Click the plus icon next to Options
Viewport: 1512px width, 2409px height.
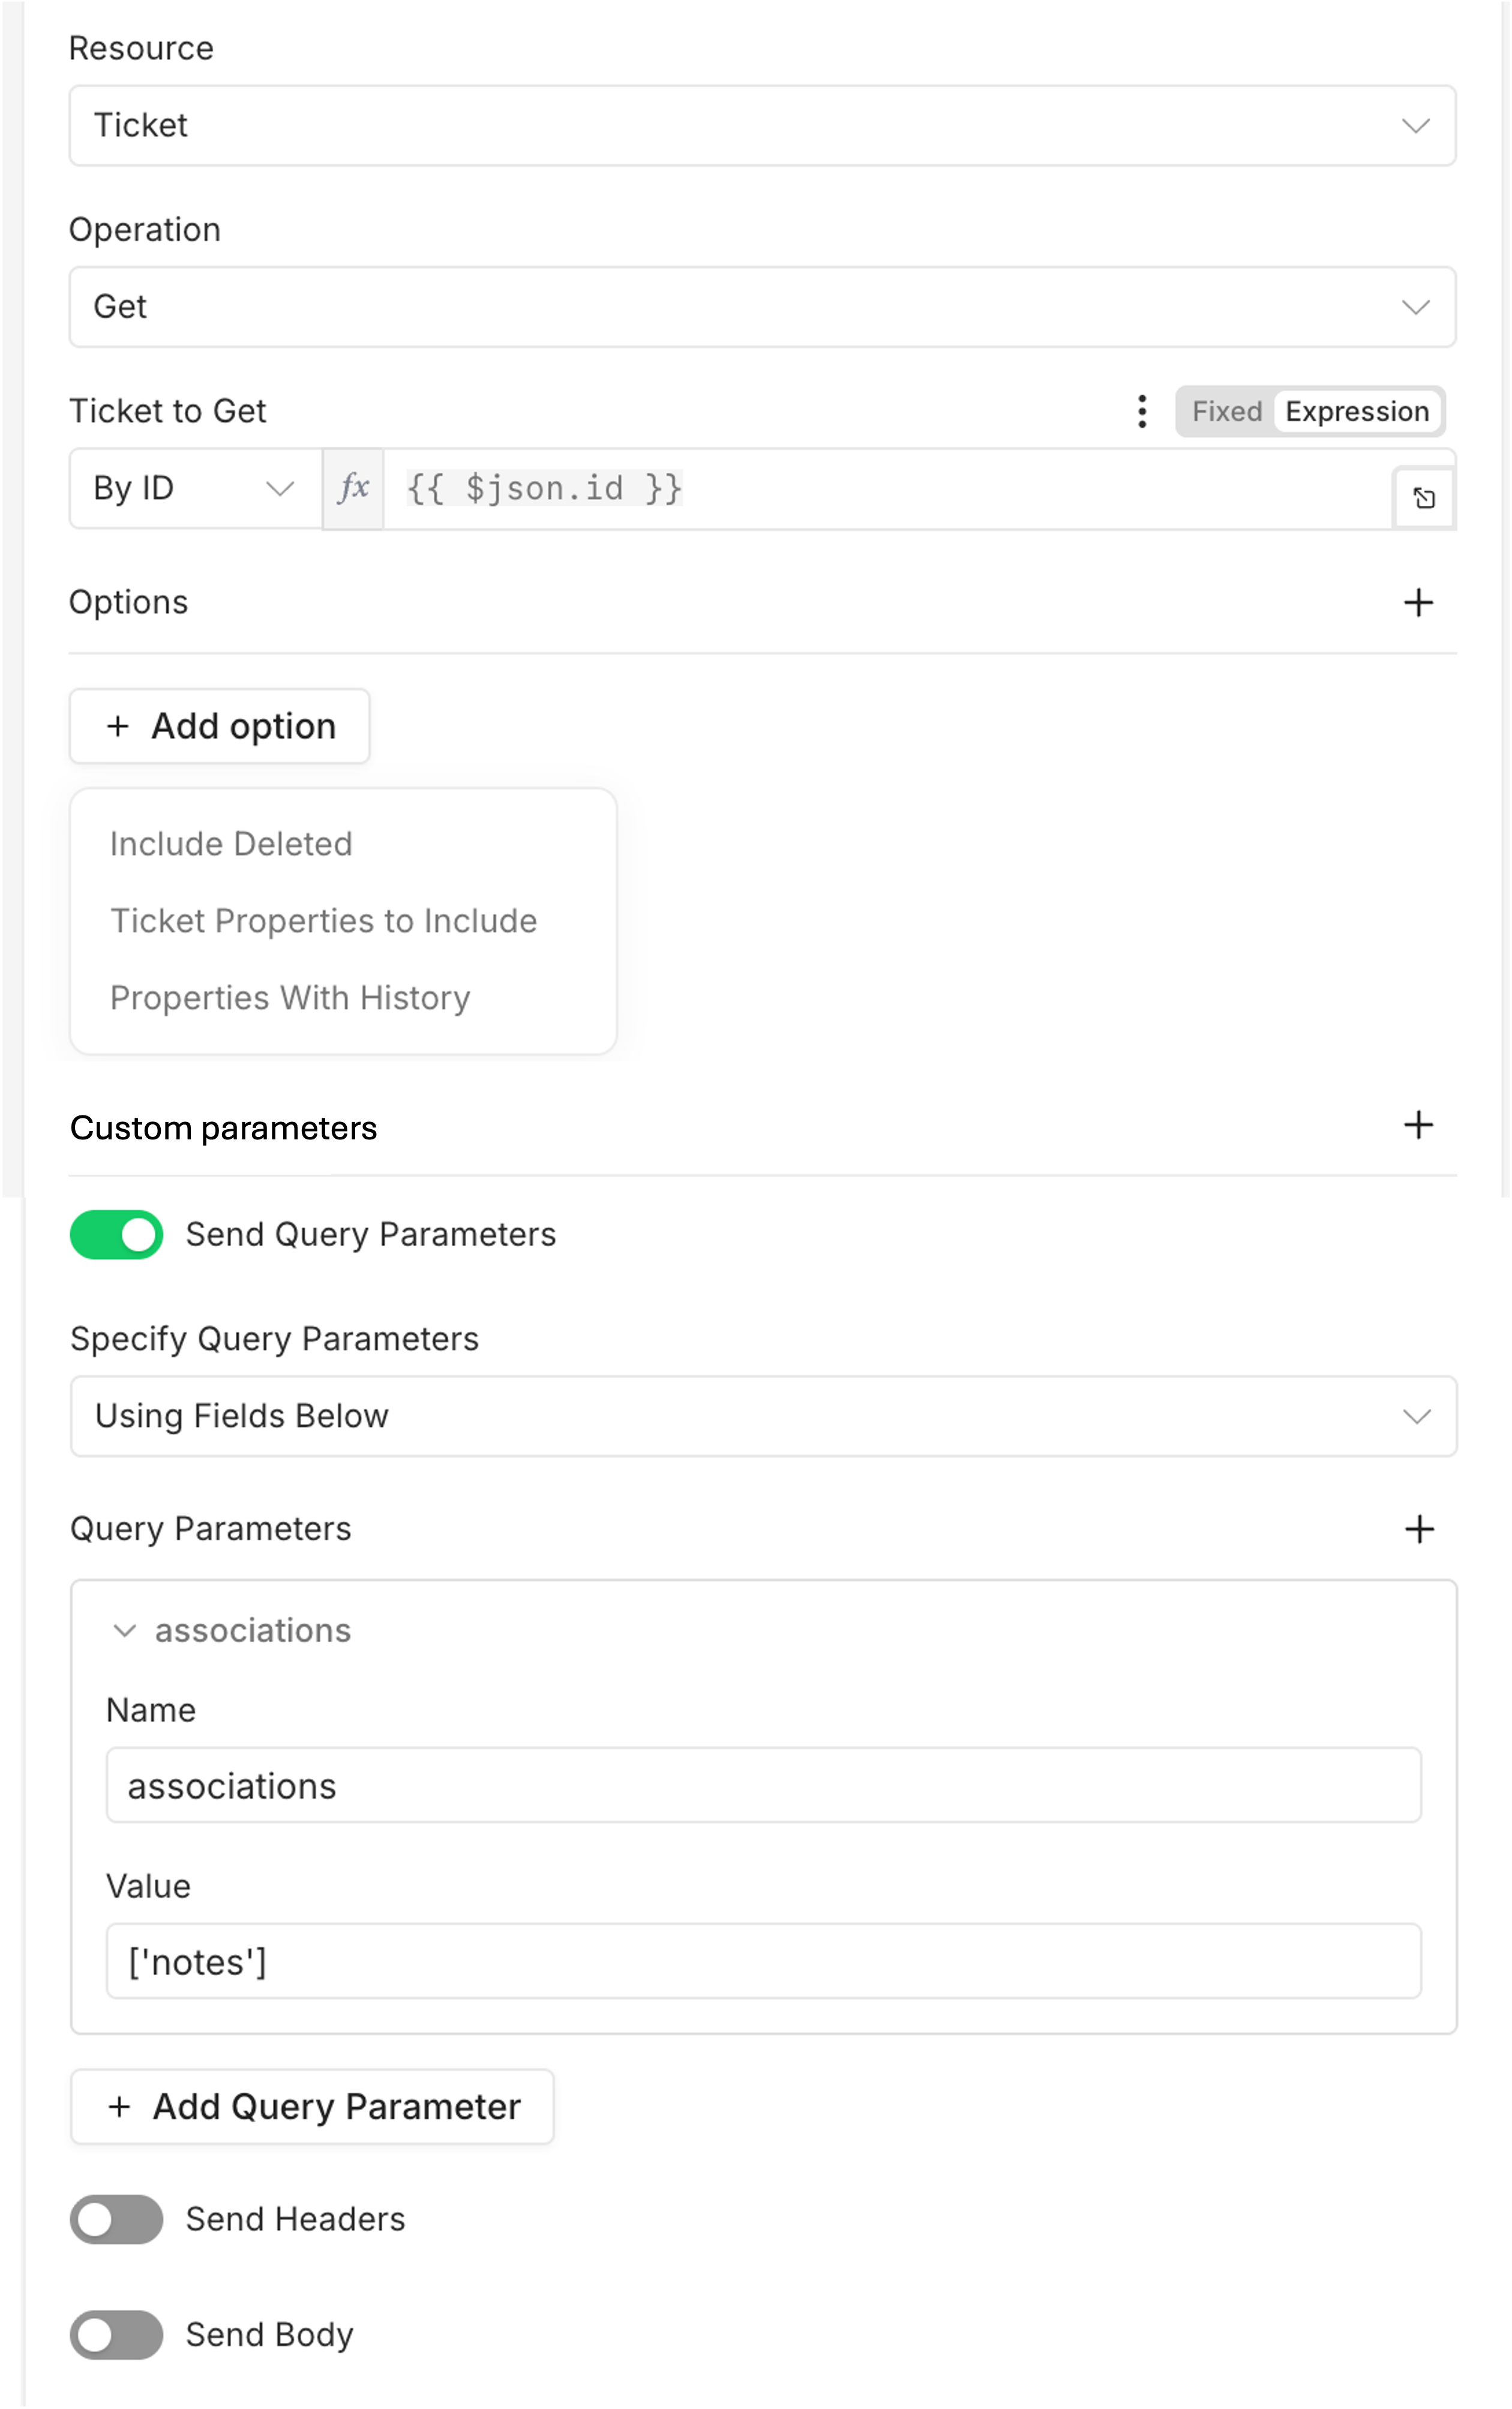pyautogui.click(x=1418, y=602)
